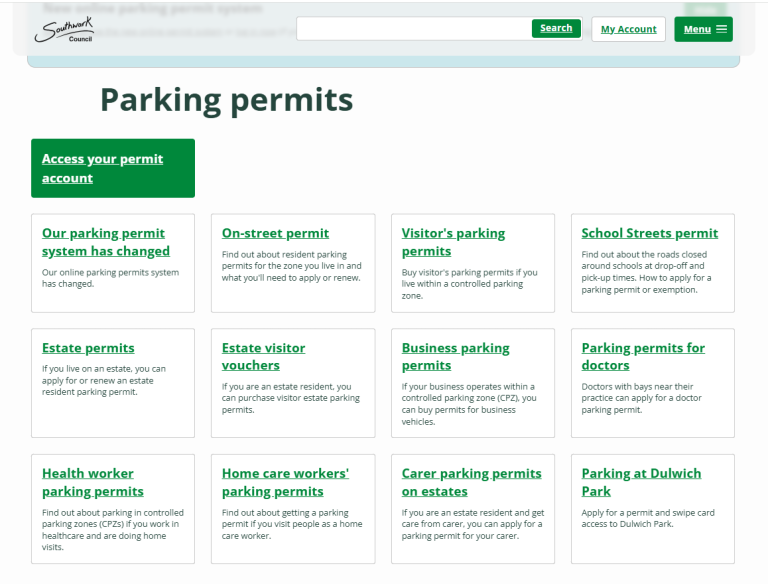Click the Southwark Council logo

pyautogui.click(x=64, y=31)
